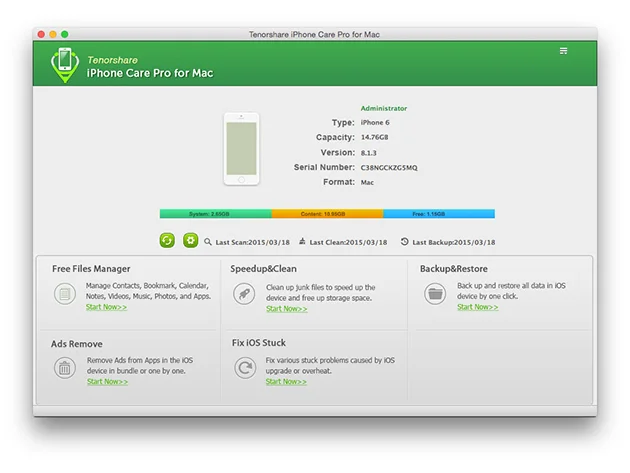Click the Mac format value
630x473 pixels.
(367, 182)
